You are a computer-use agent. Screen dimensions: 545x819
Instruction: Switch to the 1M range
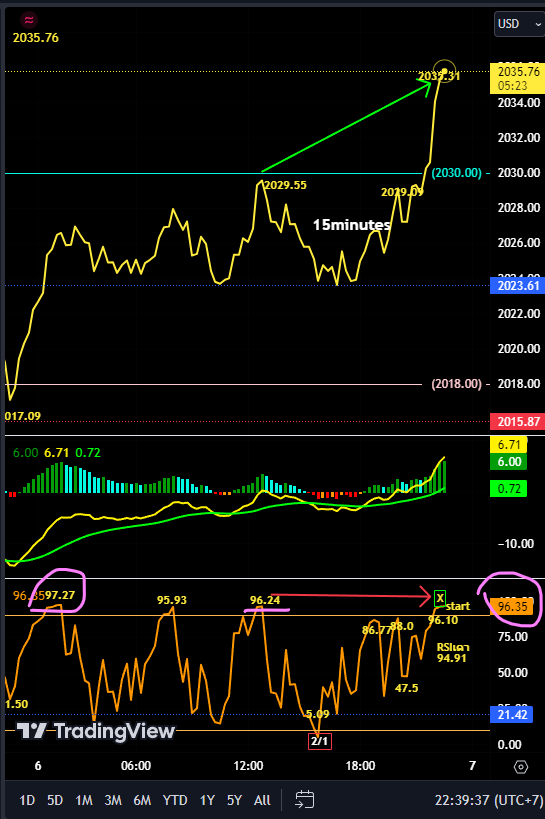(x=84, y=800)
